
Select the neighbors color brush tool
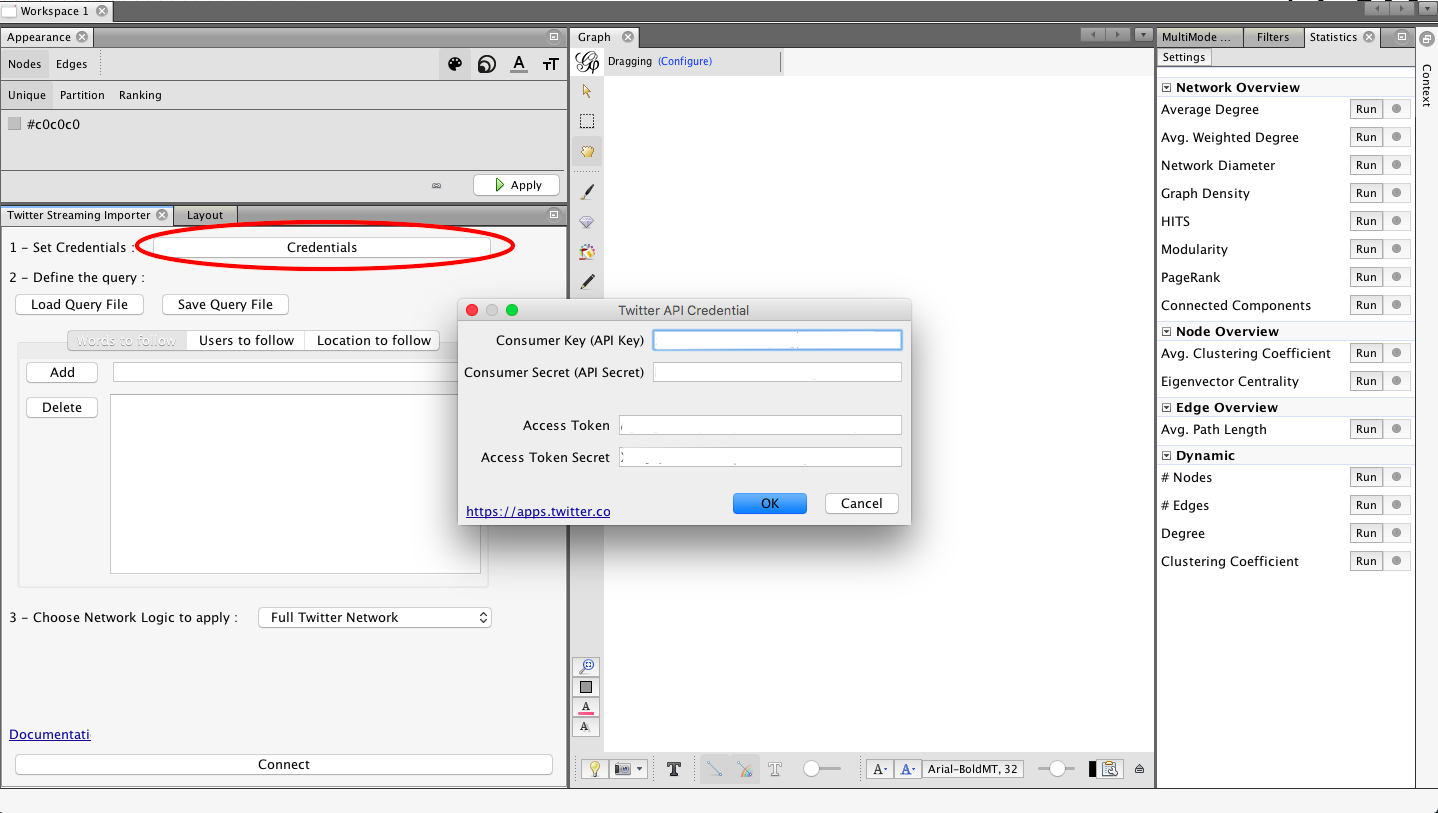pos(587,252)
